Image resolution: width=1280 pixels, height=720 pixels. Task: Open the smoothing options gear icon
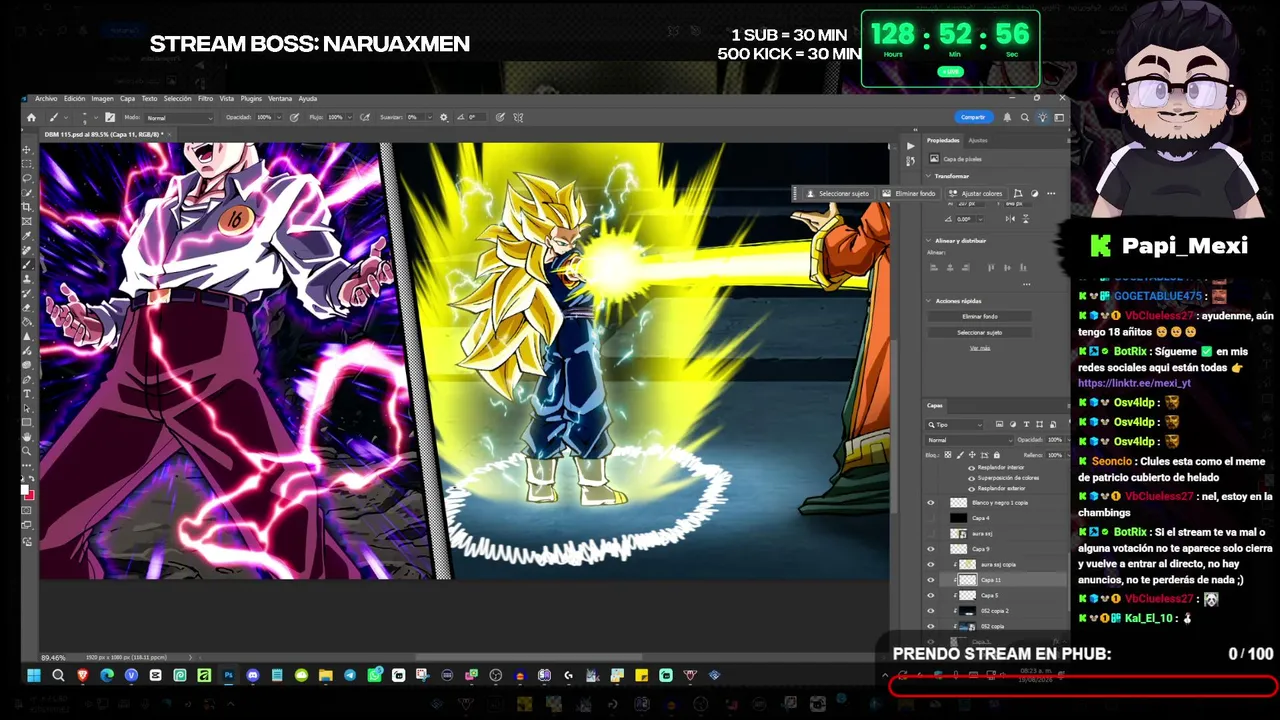tap(444, 117)
